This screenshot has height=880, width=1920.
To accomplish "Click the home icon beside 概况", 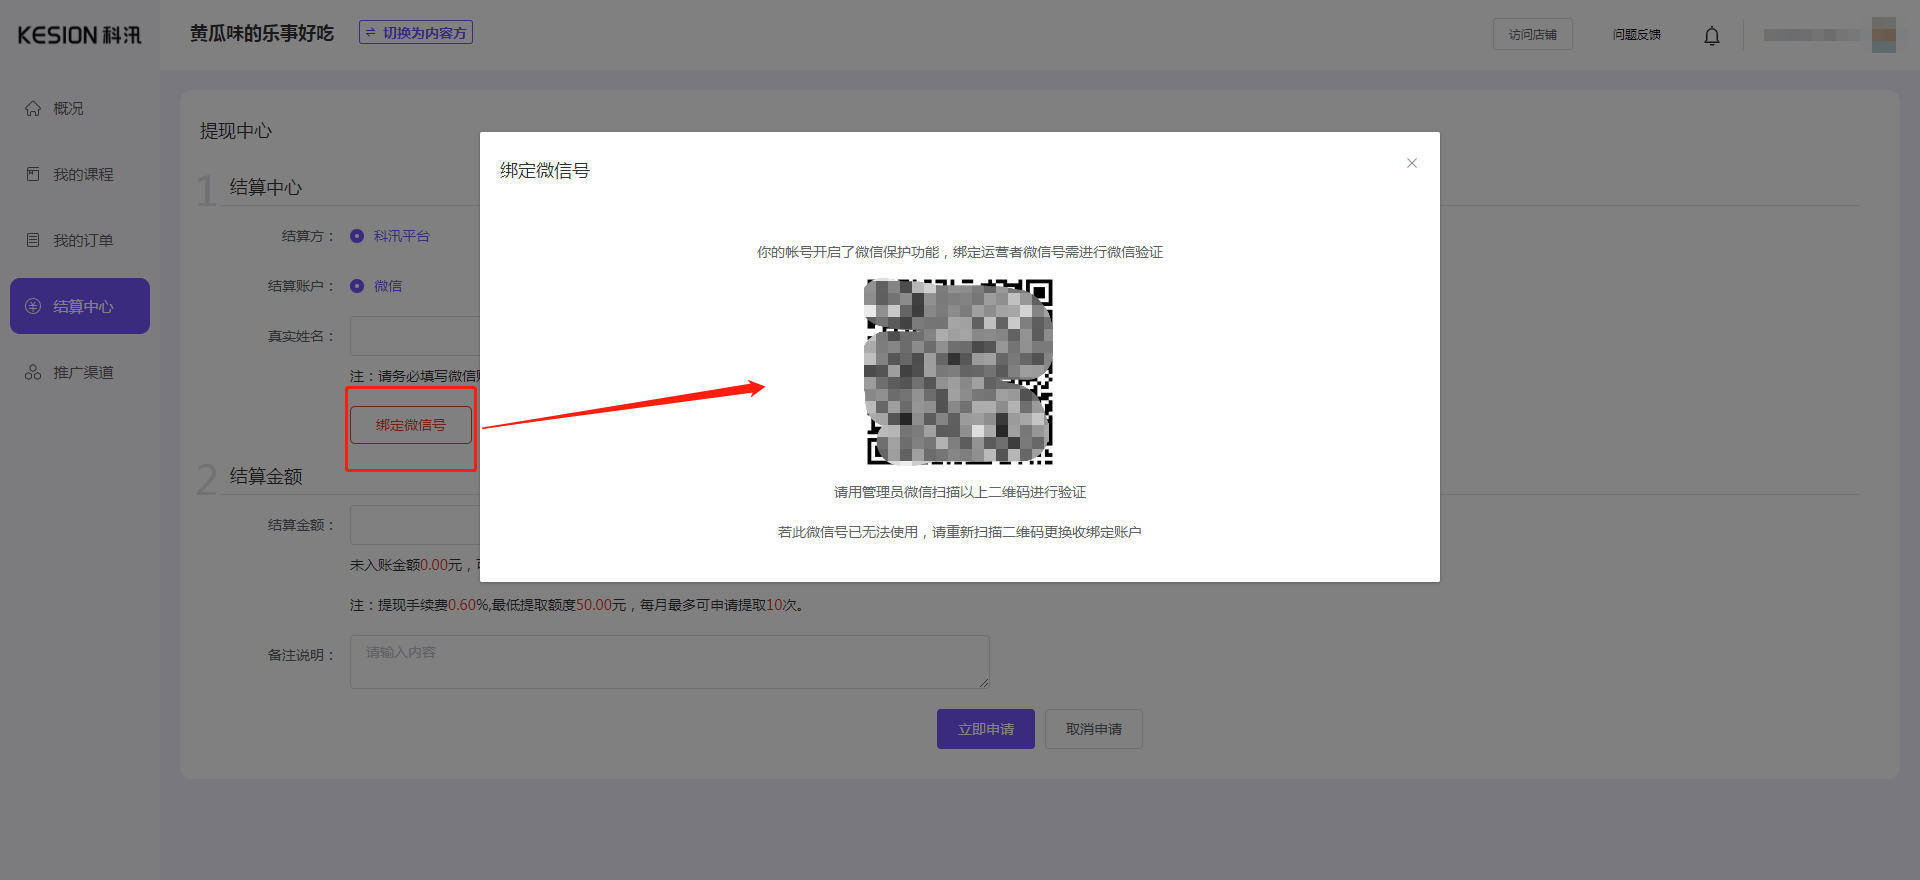I will (33, 108).
